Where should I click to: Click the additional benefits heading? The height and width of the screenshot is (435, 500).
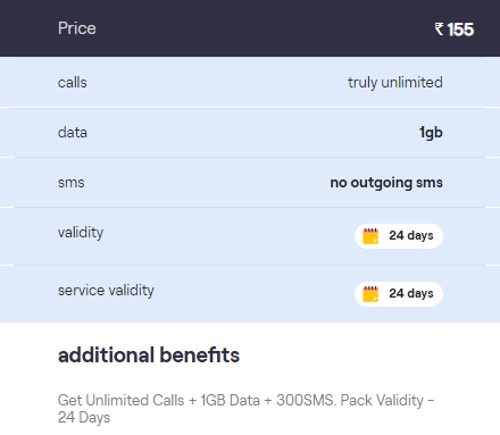(149, 355)
